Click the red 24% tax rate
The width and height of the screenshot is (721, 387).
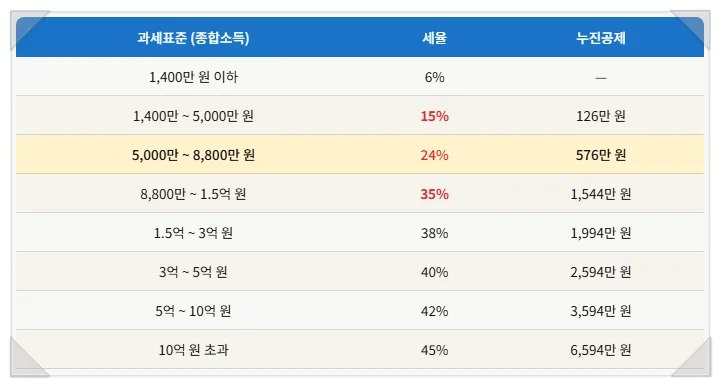click(x=435, y=155)
